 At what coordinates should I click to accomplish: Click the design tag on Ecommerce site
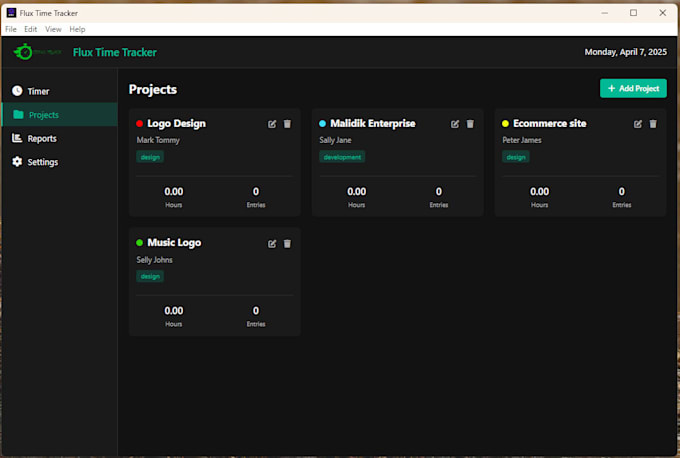[516, 157]
